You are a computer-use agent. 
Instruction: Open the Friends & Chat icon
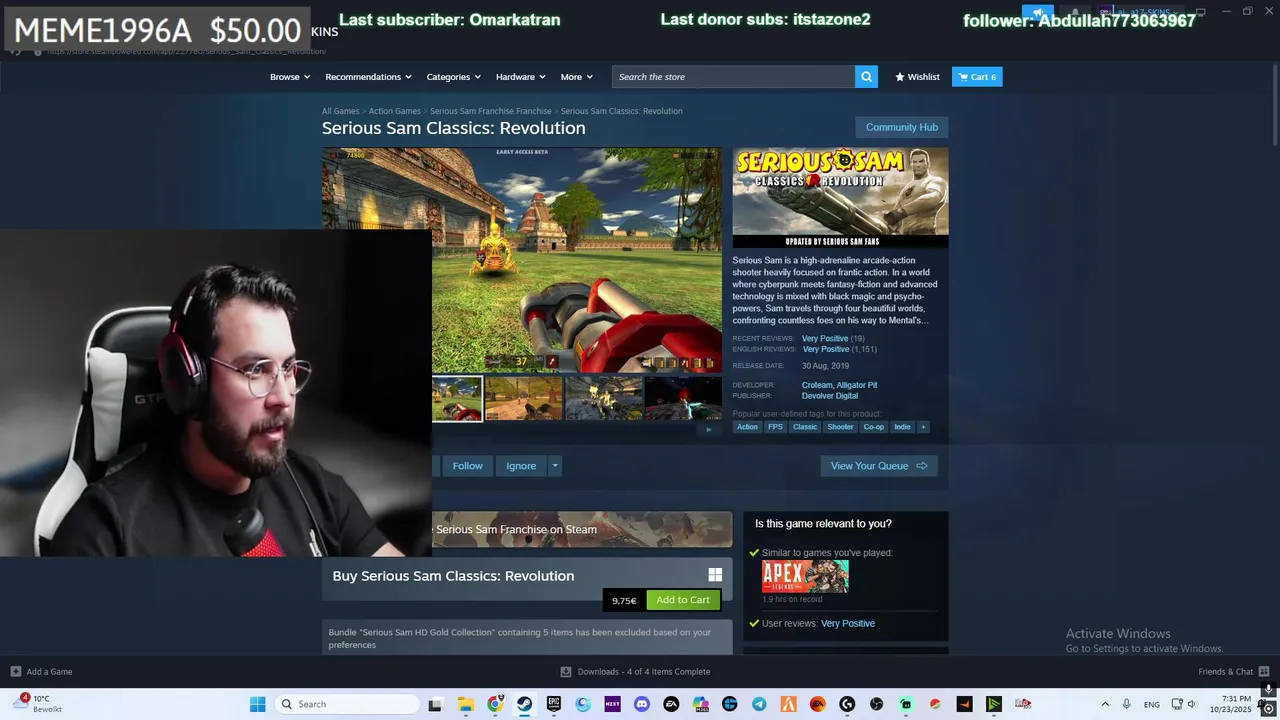(1264, 671)
